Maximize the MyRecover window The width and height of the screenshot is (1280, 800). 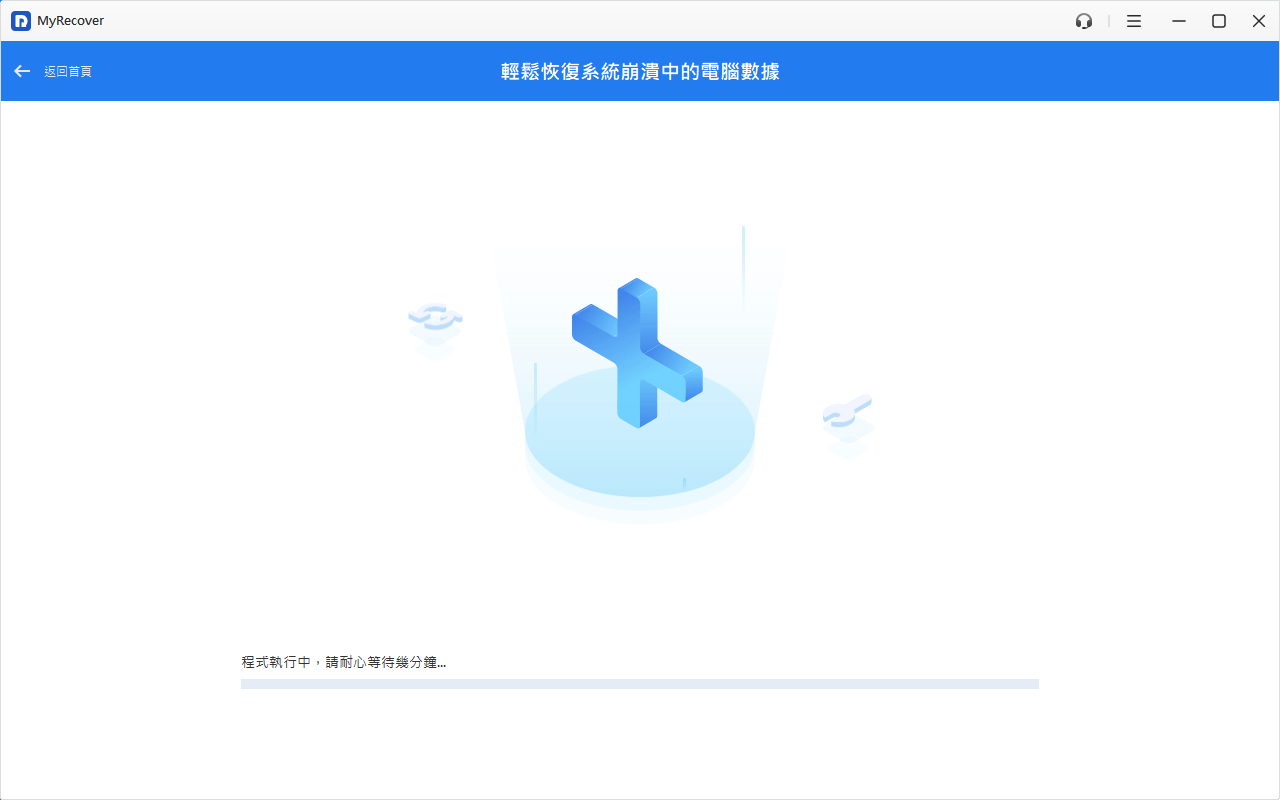1219,21
